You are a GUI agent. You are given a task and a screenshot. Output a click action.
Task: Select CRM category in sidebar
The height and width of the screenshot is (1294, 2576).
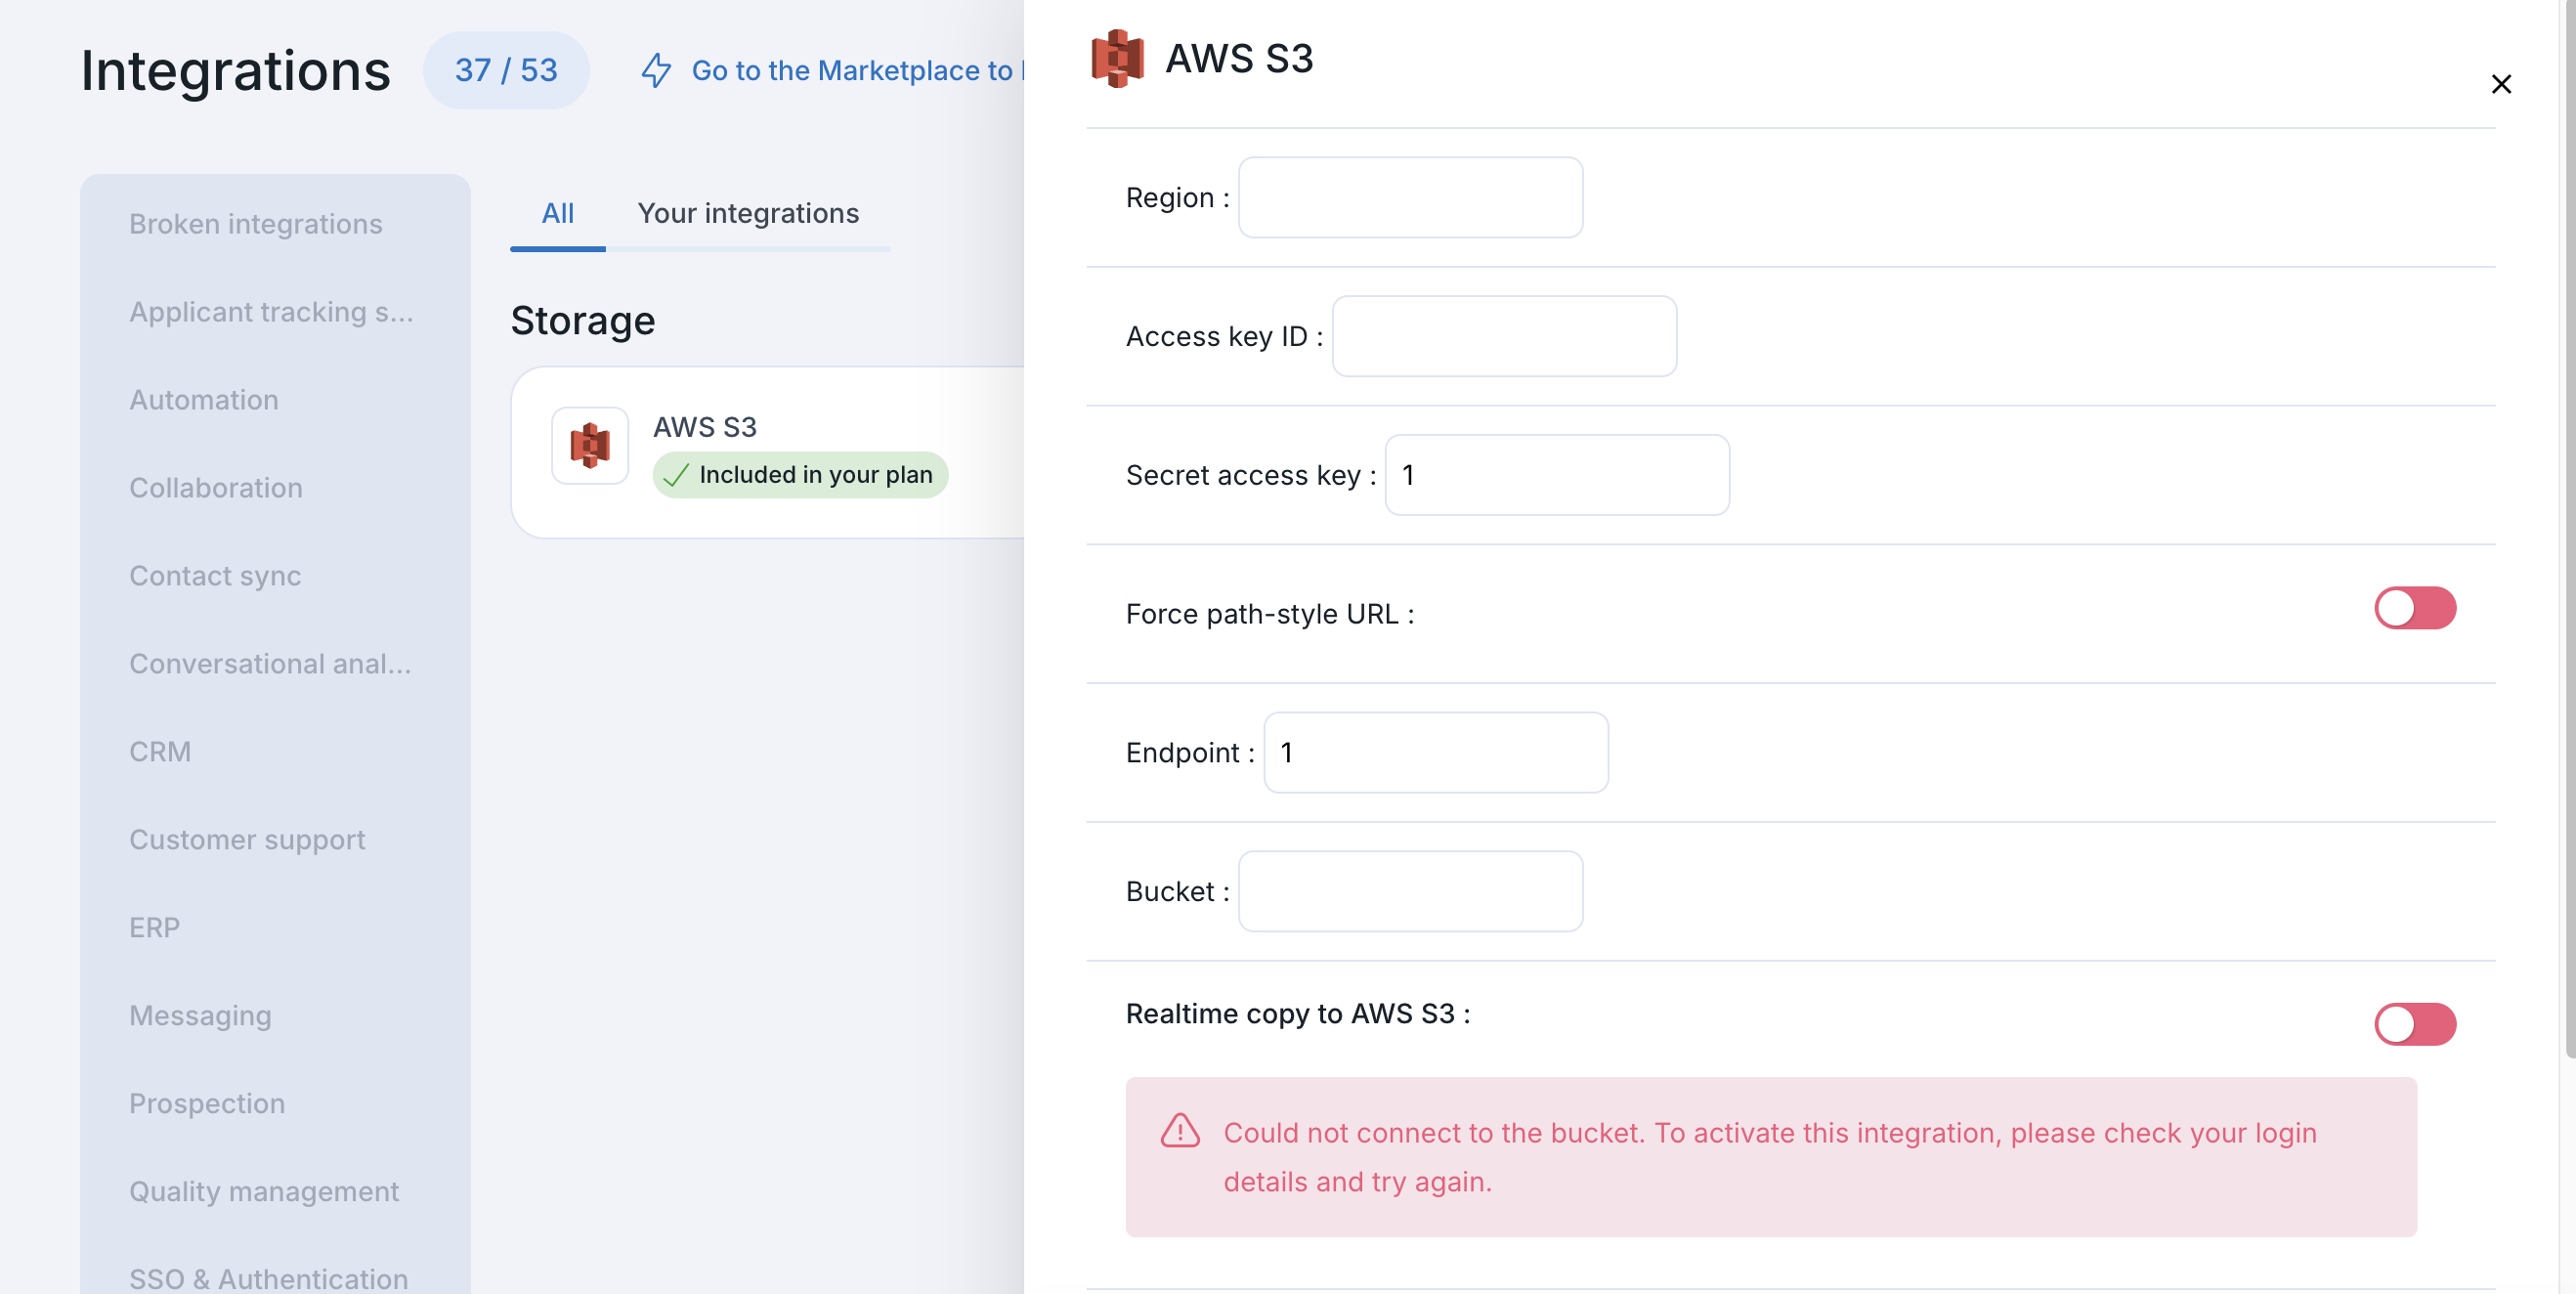(x=160, y=752)
